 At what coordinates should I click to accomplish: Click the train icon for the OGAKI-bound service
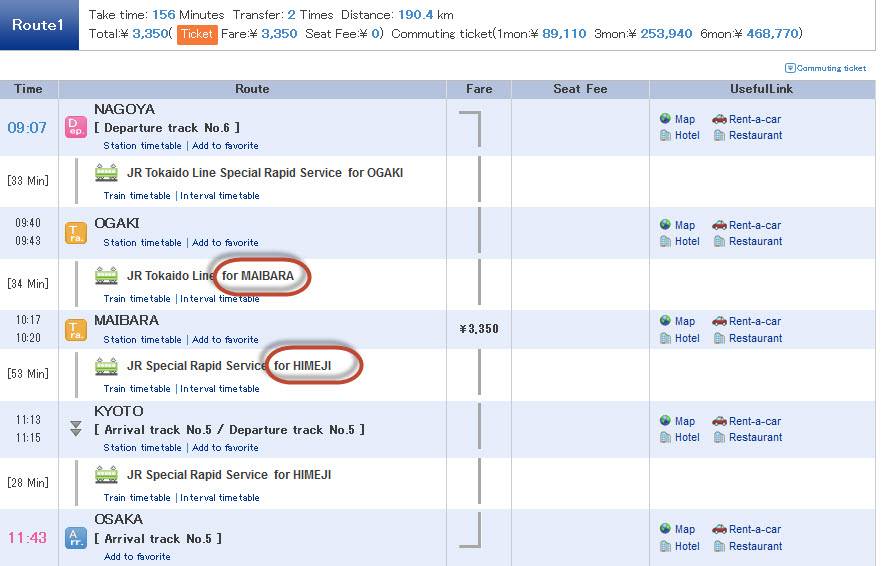106,172
